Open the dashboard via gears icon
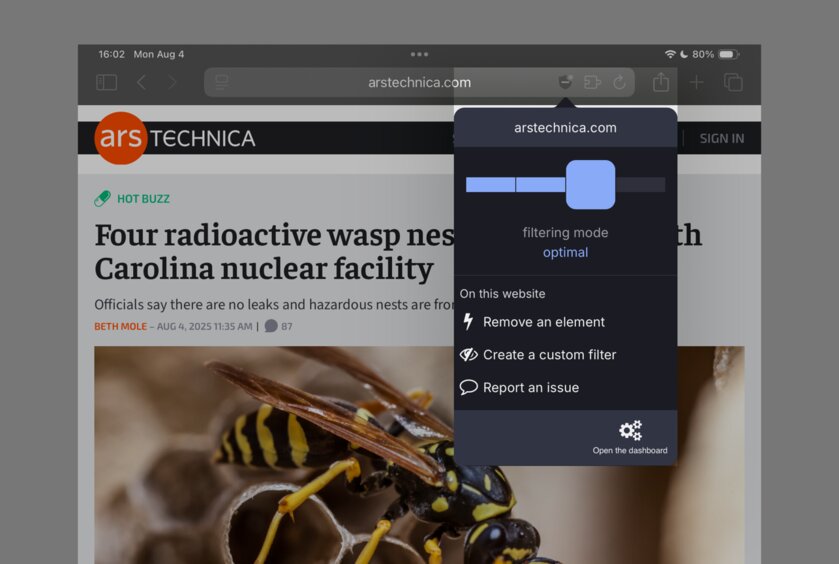Viewport: 839px width, 564px height. pos(630,430)
